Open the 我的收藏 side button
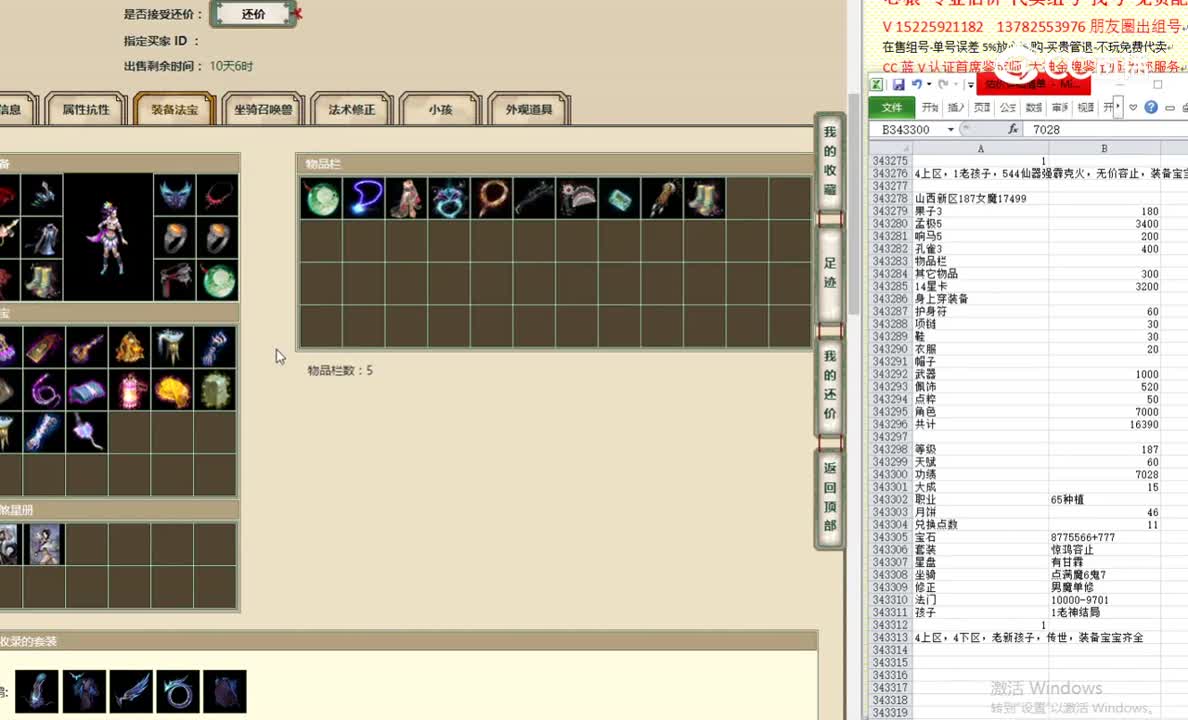The image size is (1188, 720). (x=830, y=161)
